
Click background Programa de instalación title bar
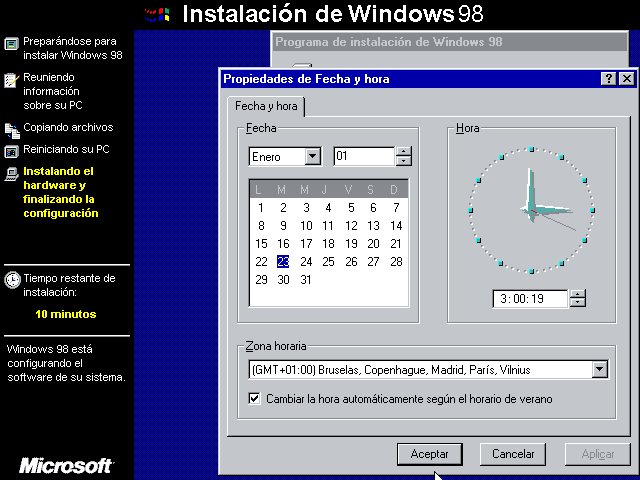(x=449, y=42)
